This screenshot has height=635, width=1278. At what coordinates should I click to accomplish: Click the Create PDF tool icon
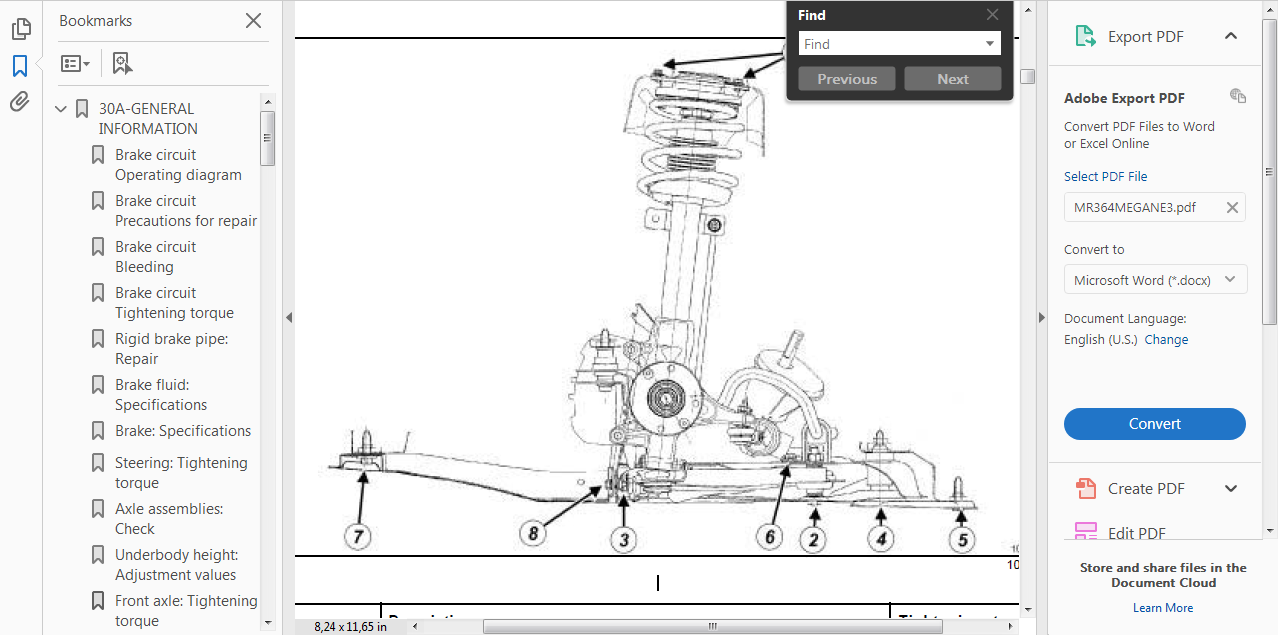(x=1086, y=489)
